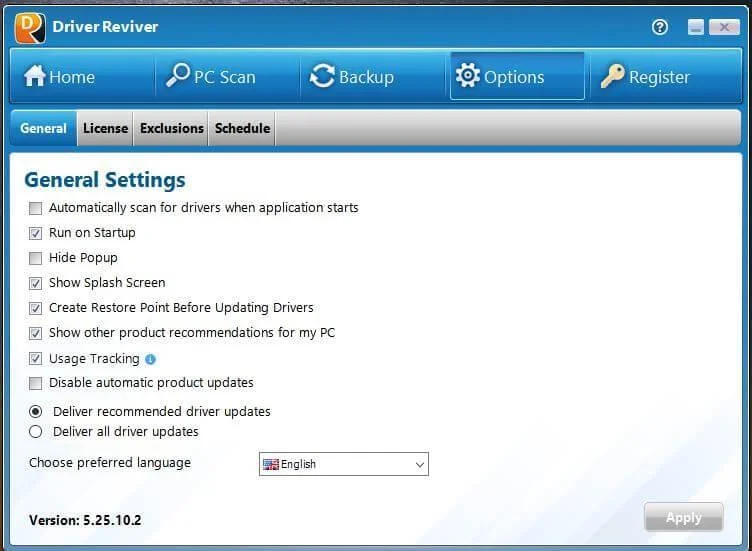The height and width of the screenshot is (551, 752).
Task: Click the Driver Reviver title text
Action: click(105, 27)
